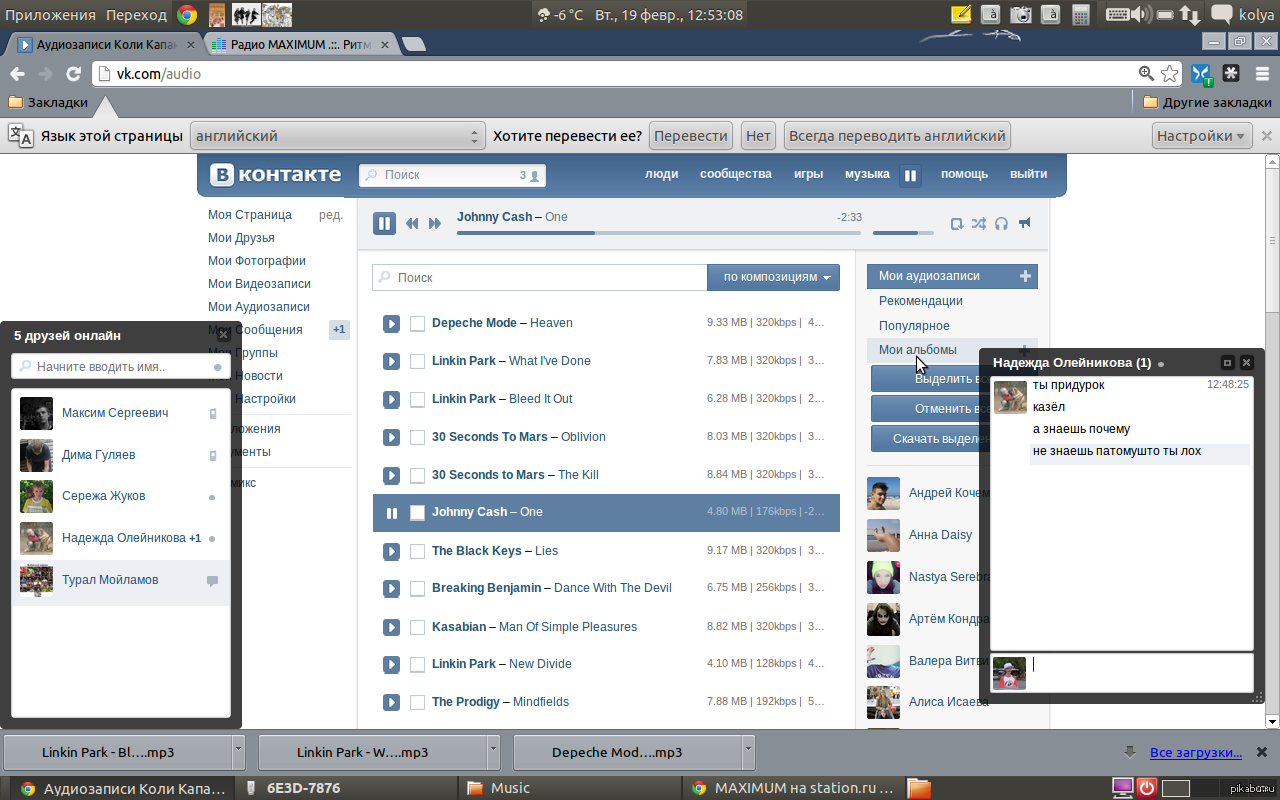Open Мои Друзья in left menu
The width and height of the screenshot is (1280, 800).
tap(241, 238)
